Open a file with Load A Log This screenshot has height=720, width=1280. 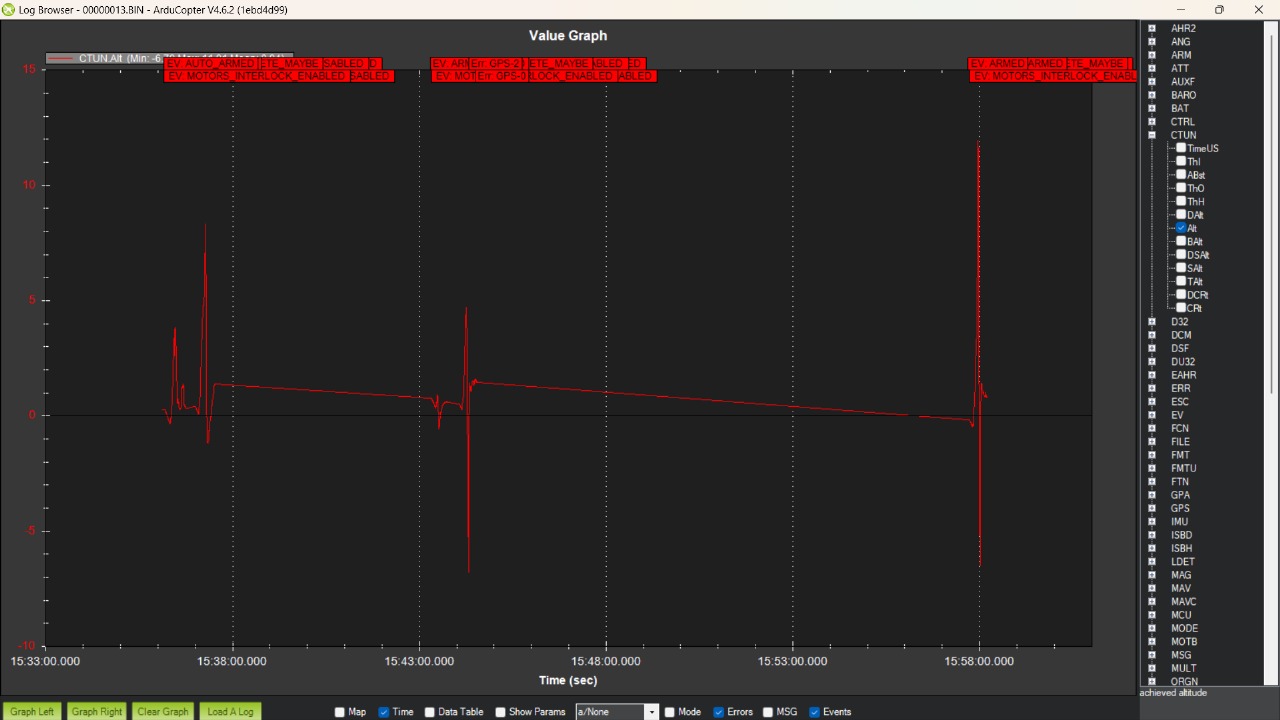(x=229, y=711)
